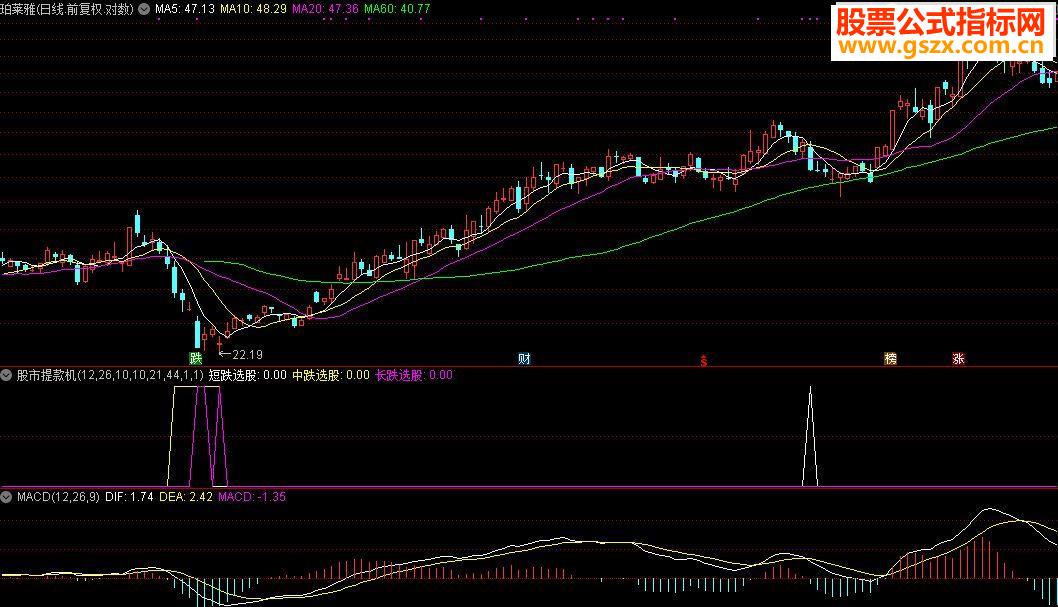The image size is (1058, 607).
Task: Open the main chart indicator dropdown beside 珀莱雅 title
Action: [x=144, y=9]
